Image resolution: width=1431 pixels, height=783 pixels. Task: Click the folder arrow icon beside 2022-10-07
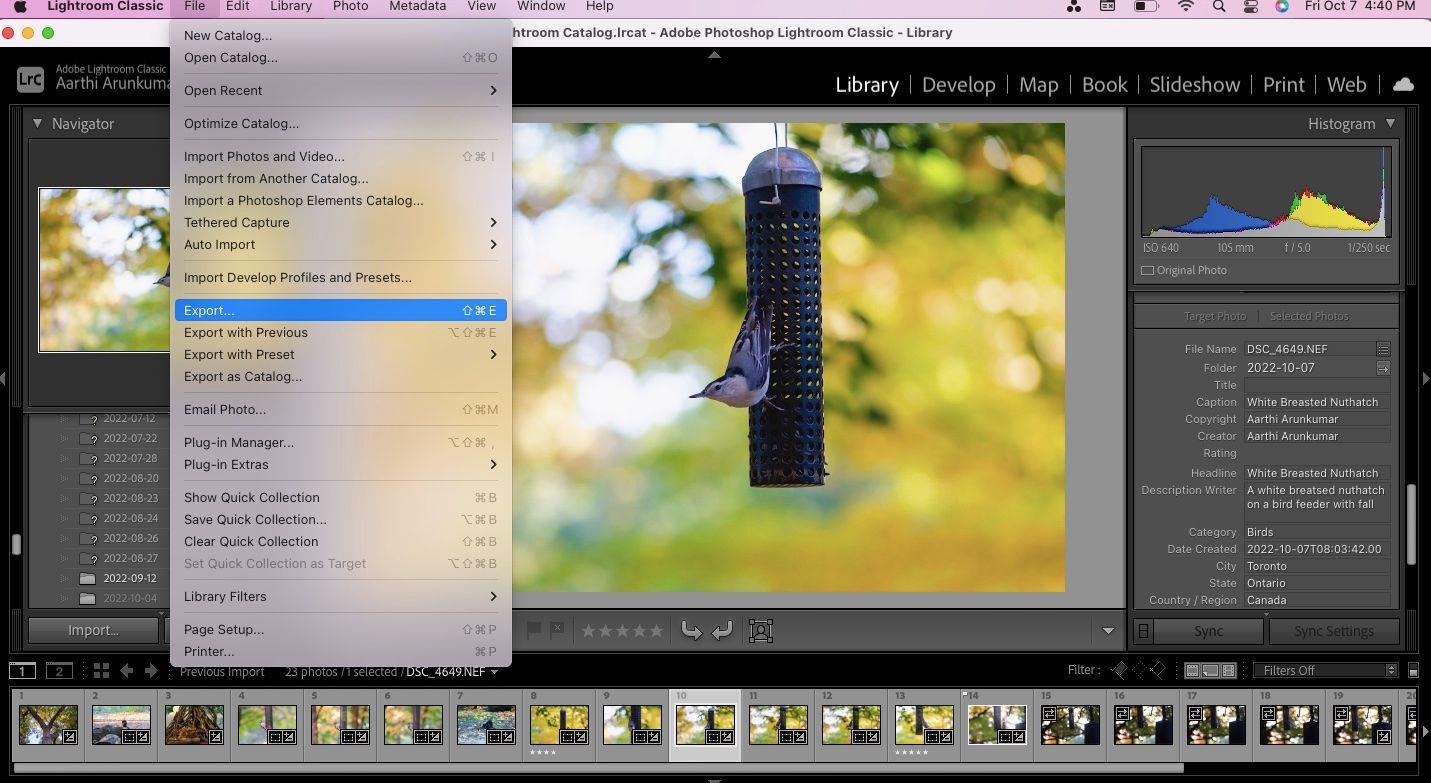click(1383, 368)
